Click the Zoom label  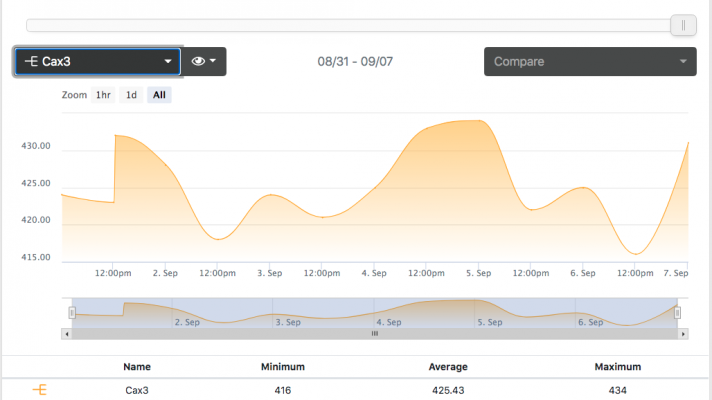pyautogui.click(x=74, y=95)
